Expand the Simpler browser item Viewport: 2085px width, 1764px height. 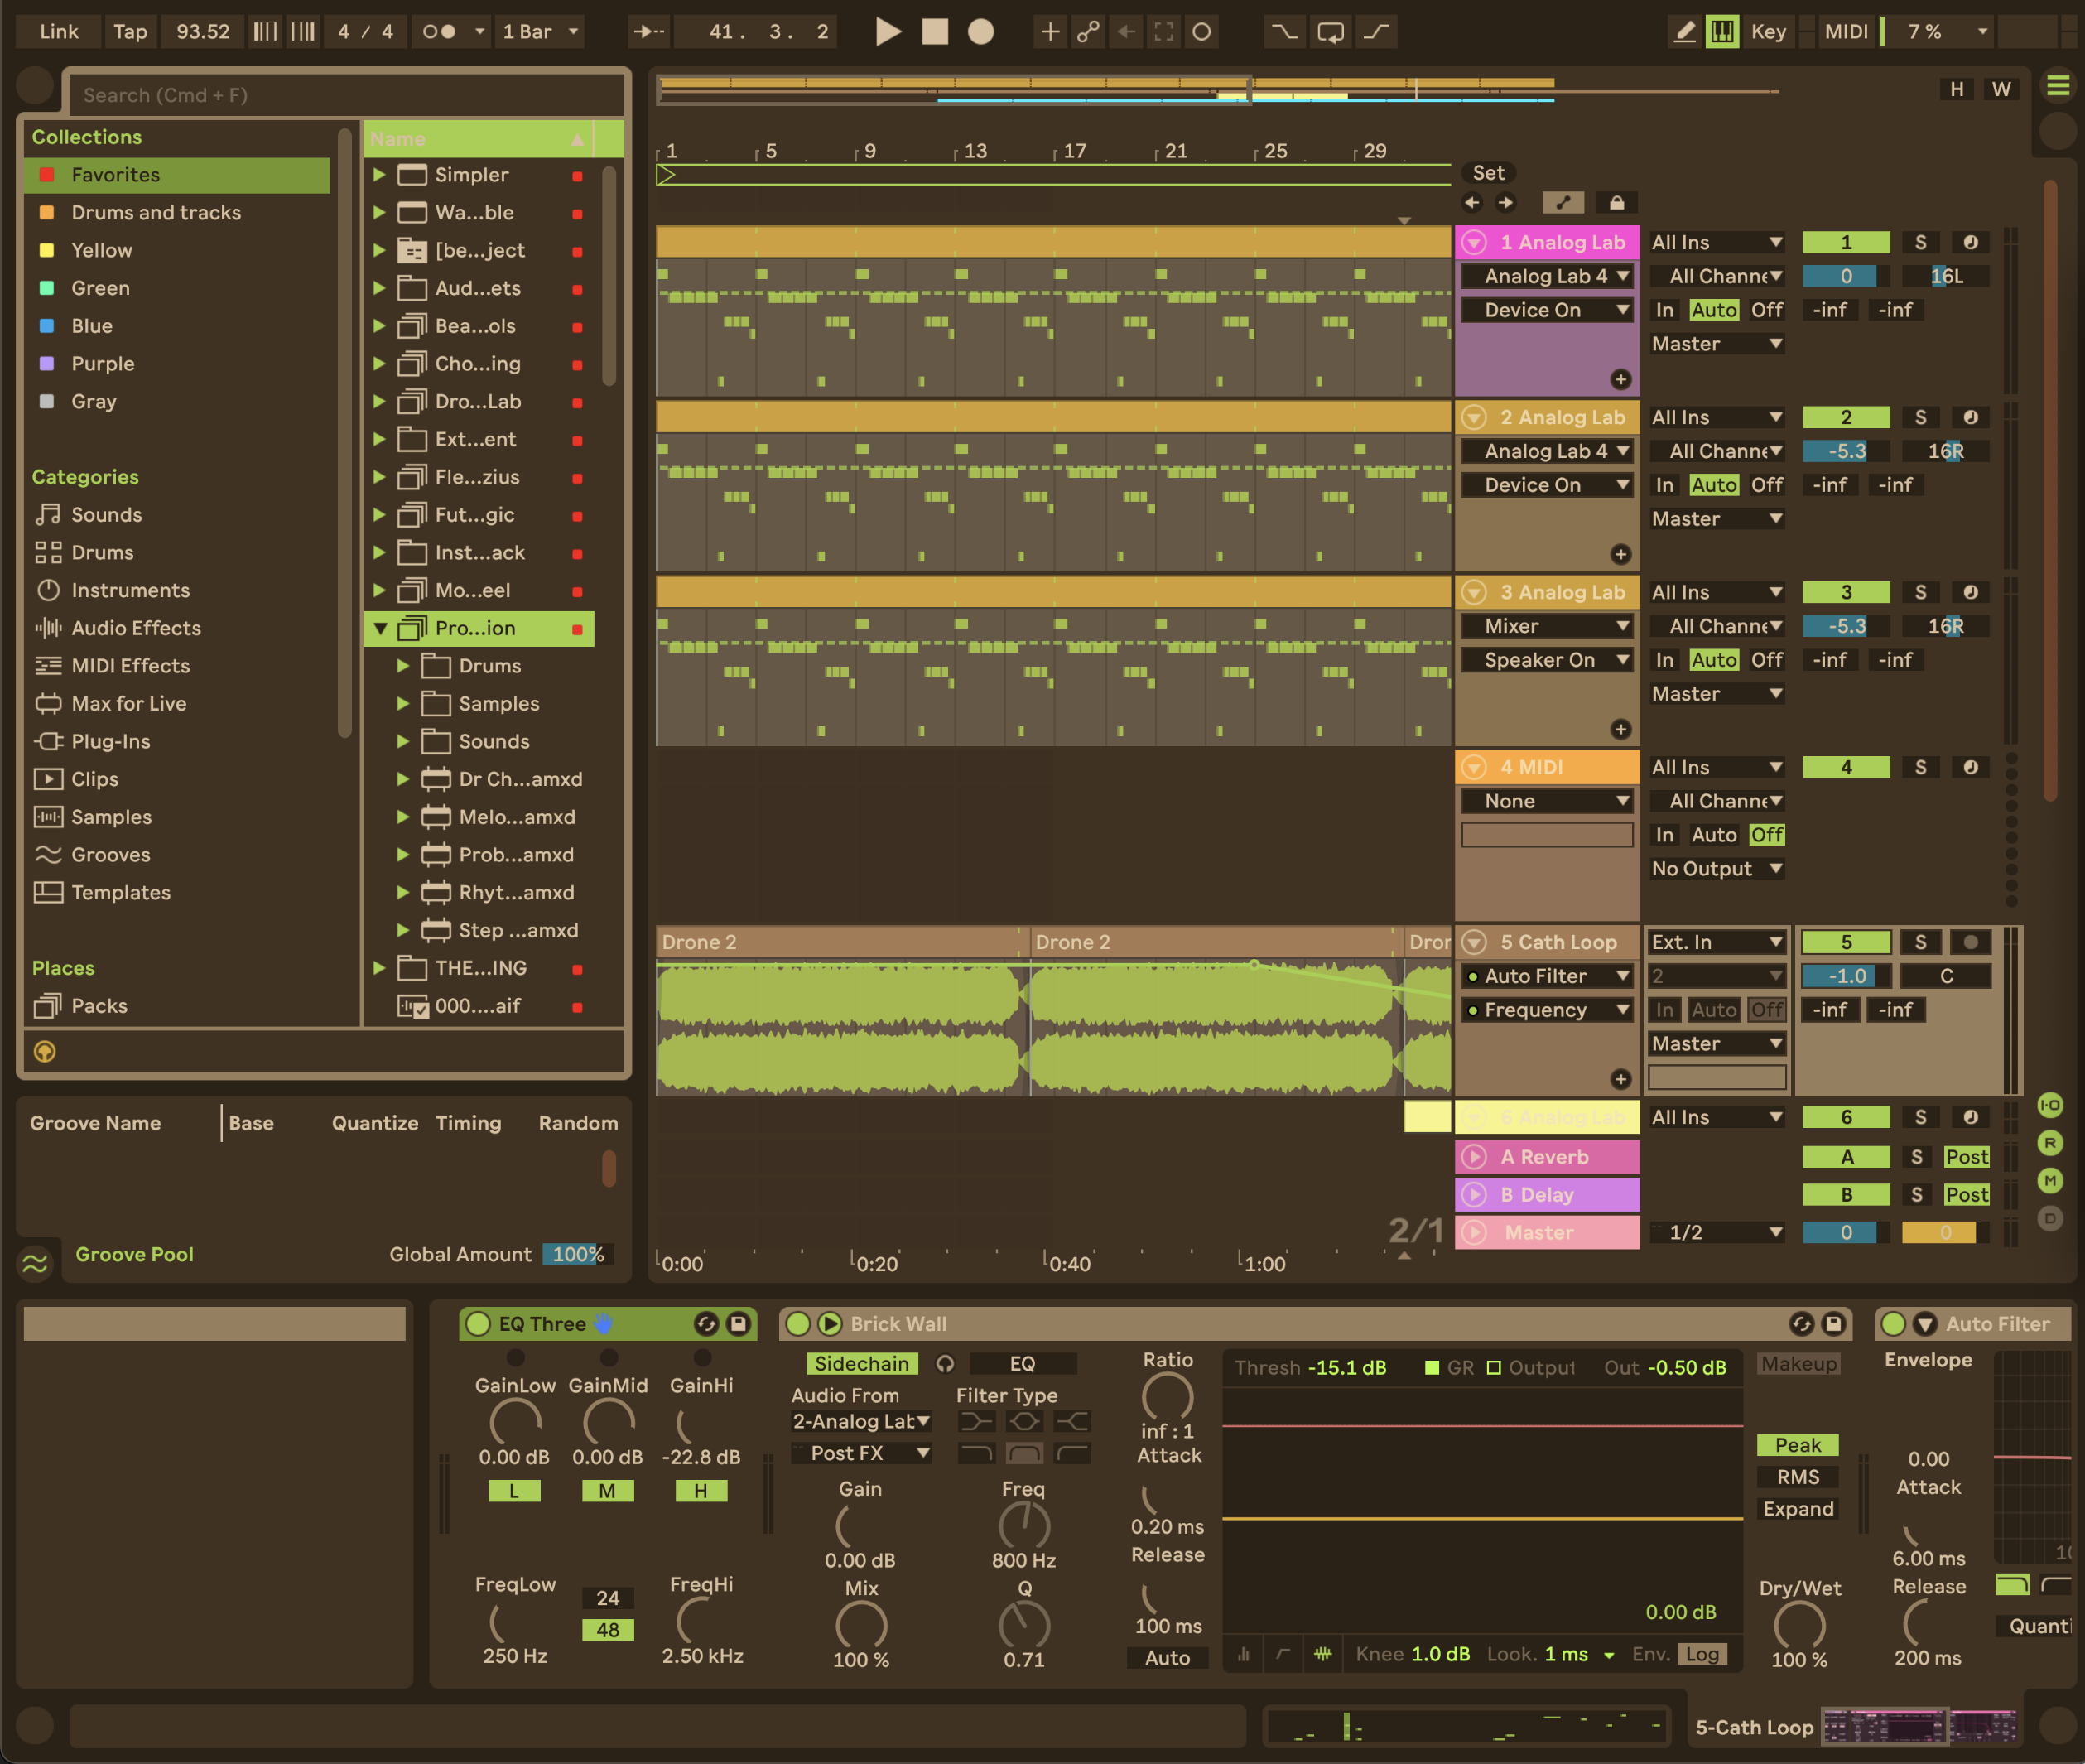click(x=379, y=174)
